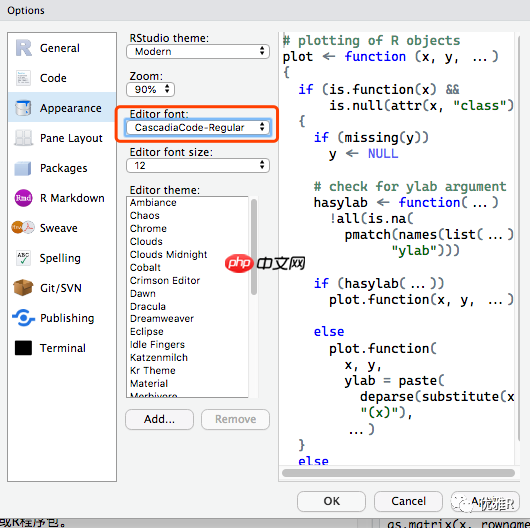
Task: Click the Code document icon
Action: click(x=23, y=78)
